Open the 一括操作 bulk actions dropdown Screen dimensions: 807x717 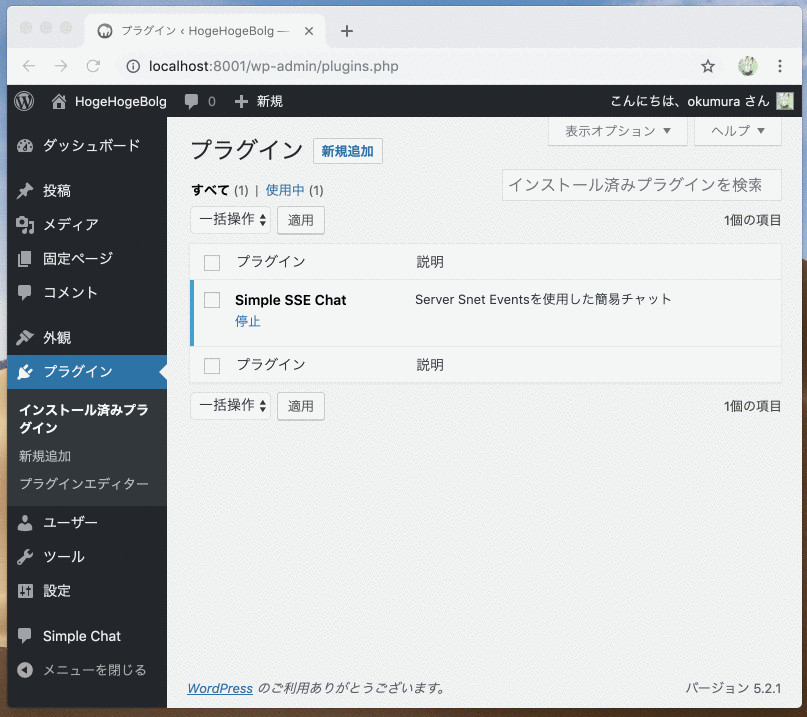click(x=230, y=219)
